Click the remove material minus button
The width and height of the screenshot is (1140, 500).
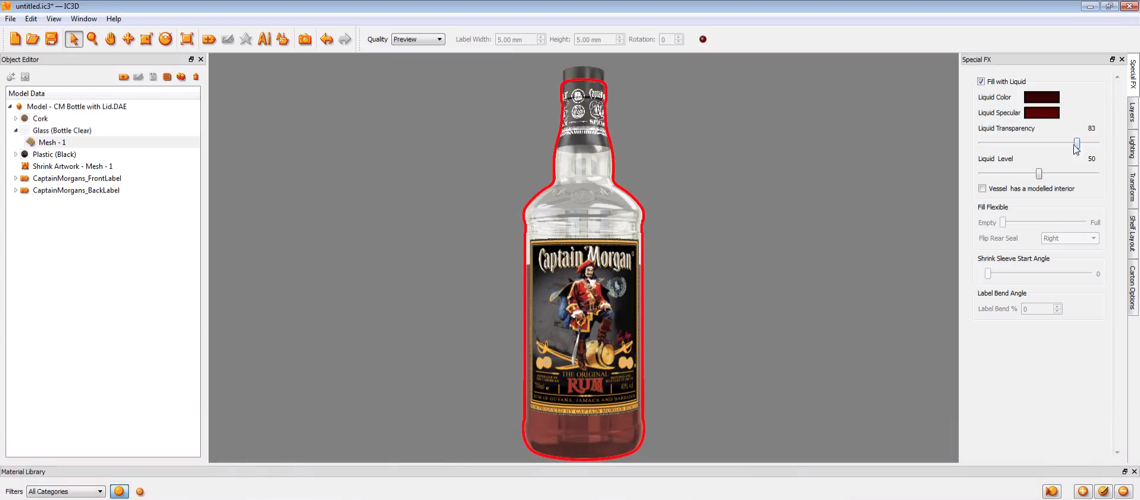pyautogui.click(x=1123, y=491)
